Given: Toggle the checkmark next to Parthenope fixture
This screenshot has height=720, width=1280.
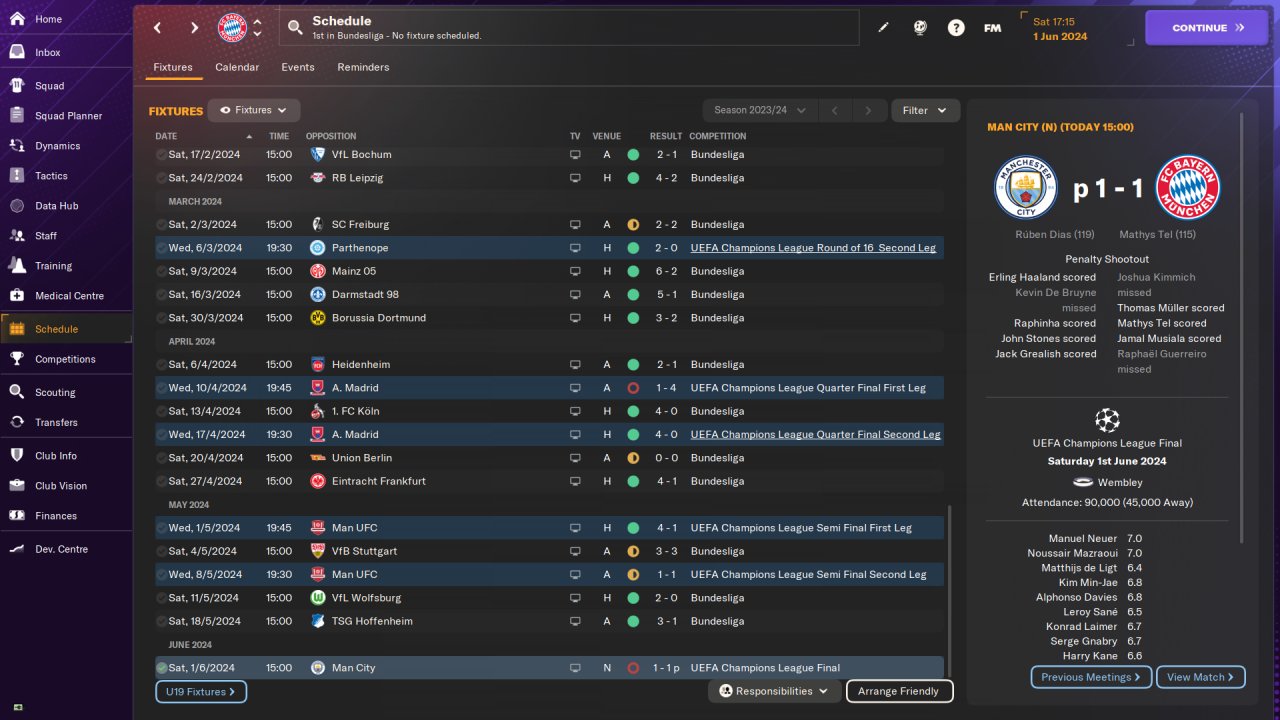Looking at the screenshot, I should click(x=161, y=248).
